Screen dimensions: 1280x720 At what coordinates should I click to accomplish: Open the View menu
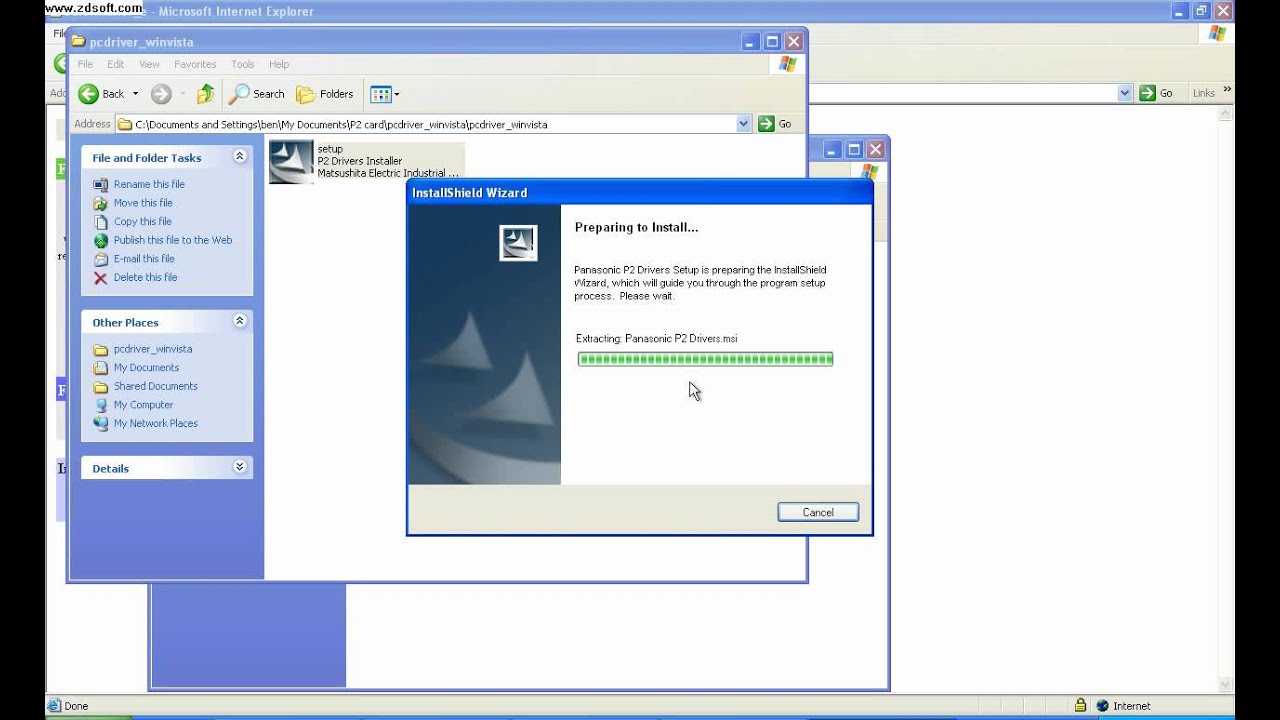(x=149, y=64)
